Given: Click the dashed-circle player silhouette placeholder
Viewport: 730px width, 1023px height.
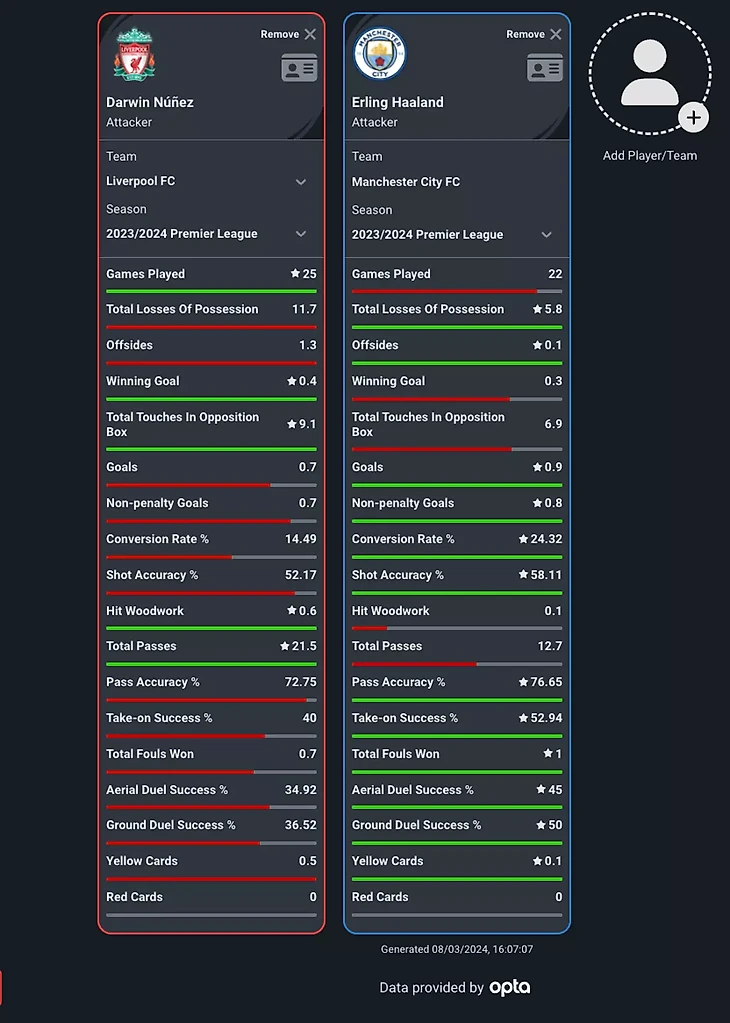Looking at the screenshot, I should click(x=649, y=73).
